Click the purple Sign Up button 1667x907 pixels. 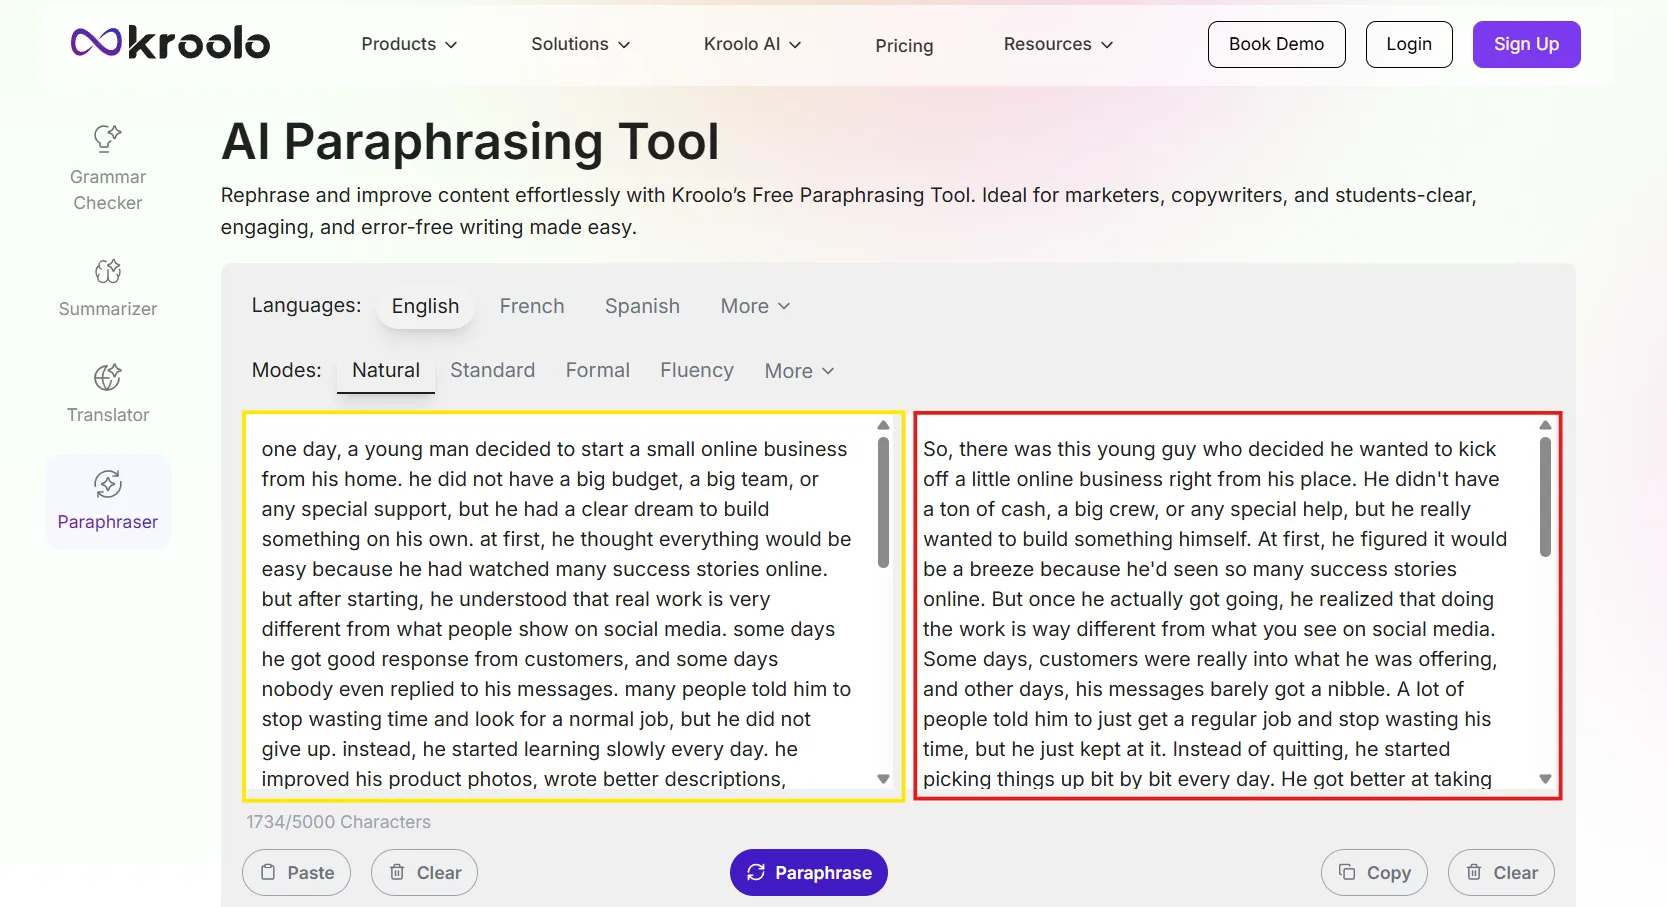point(1526,44)
